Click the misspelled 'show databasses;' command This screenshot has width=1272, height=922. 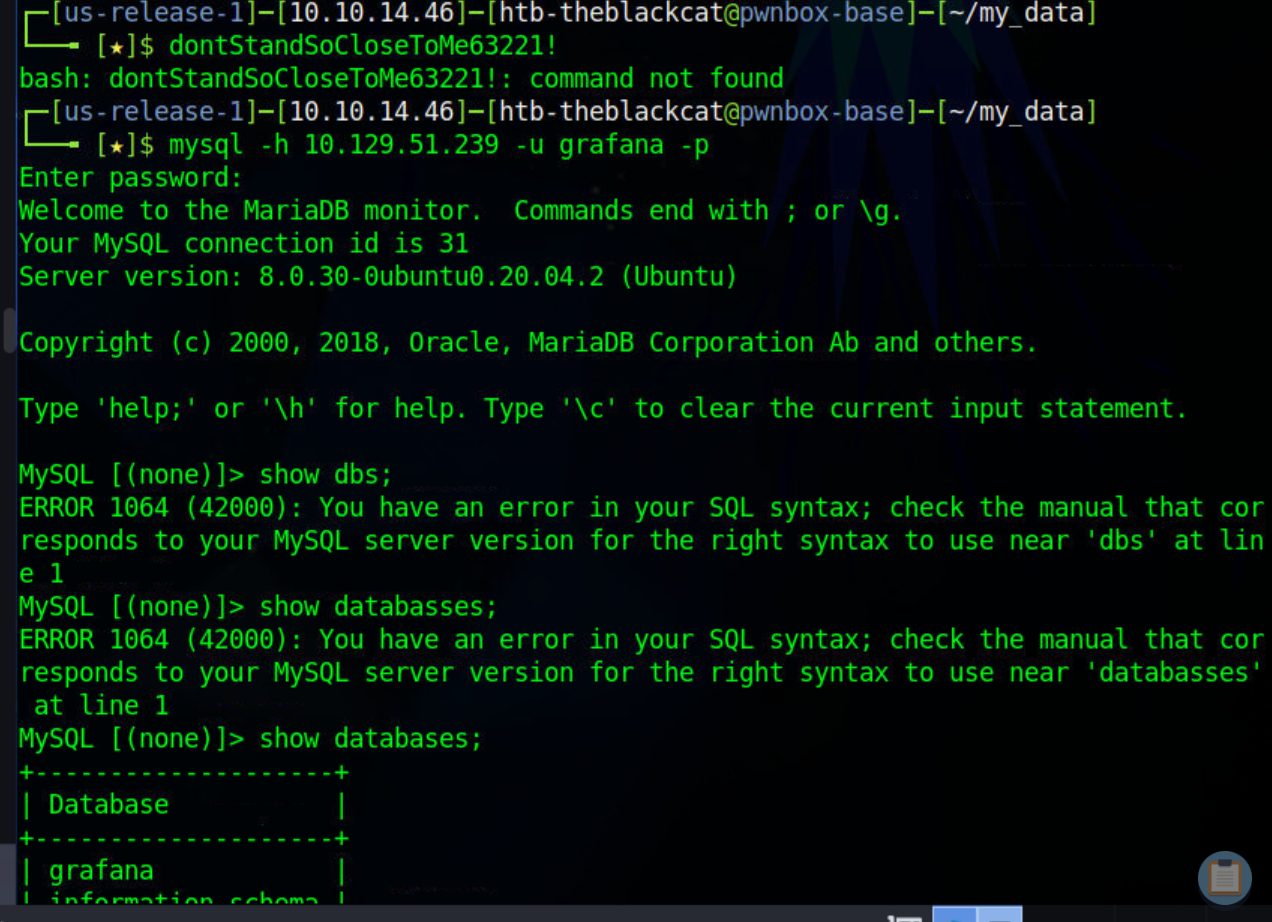(x=378, y=606)
